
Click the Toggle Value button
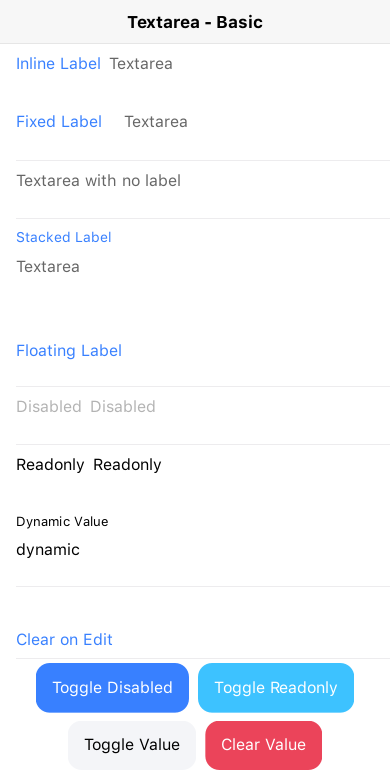tap(132, 744)
